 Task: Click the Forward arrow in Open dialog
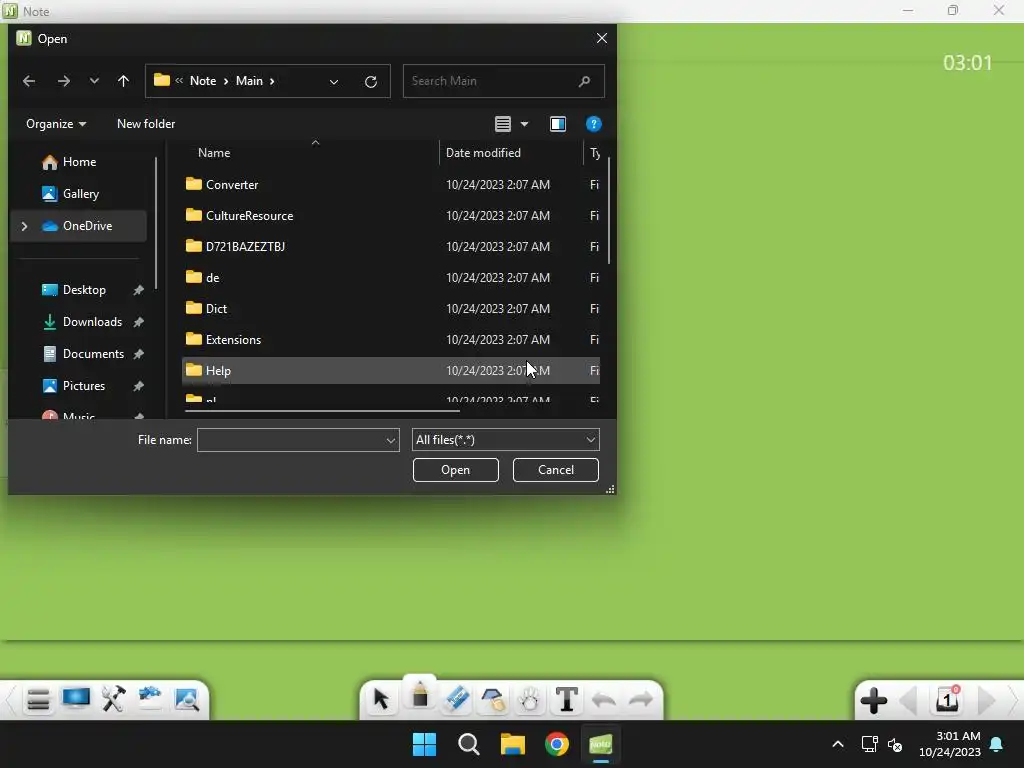click(x=63, y=81)
